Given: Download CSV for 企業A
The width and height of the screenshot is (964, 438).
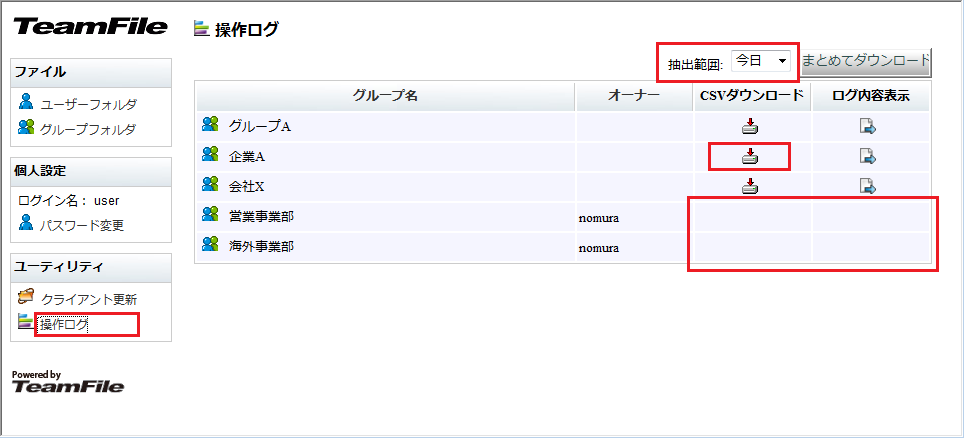Looking at the screenshot, I should click(x=750, y=156).
